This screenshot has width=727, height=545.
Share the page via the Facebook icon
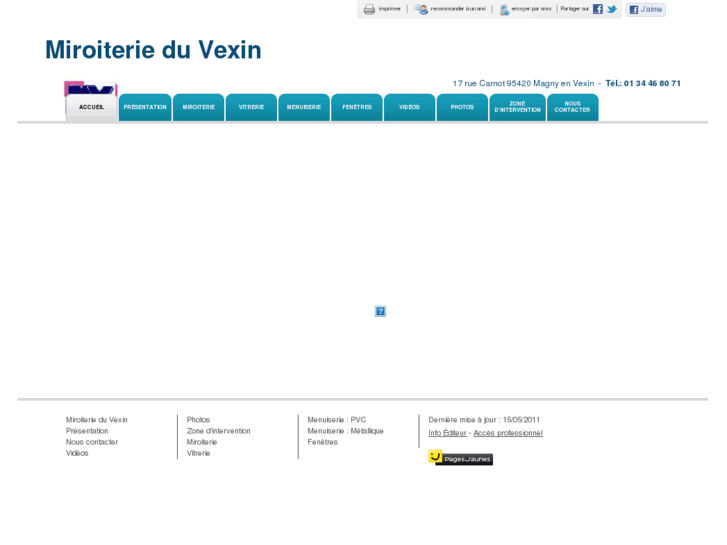click(x=598, y=9)
